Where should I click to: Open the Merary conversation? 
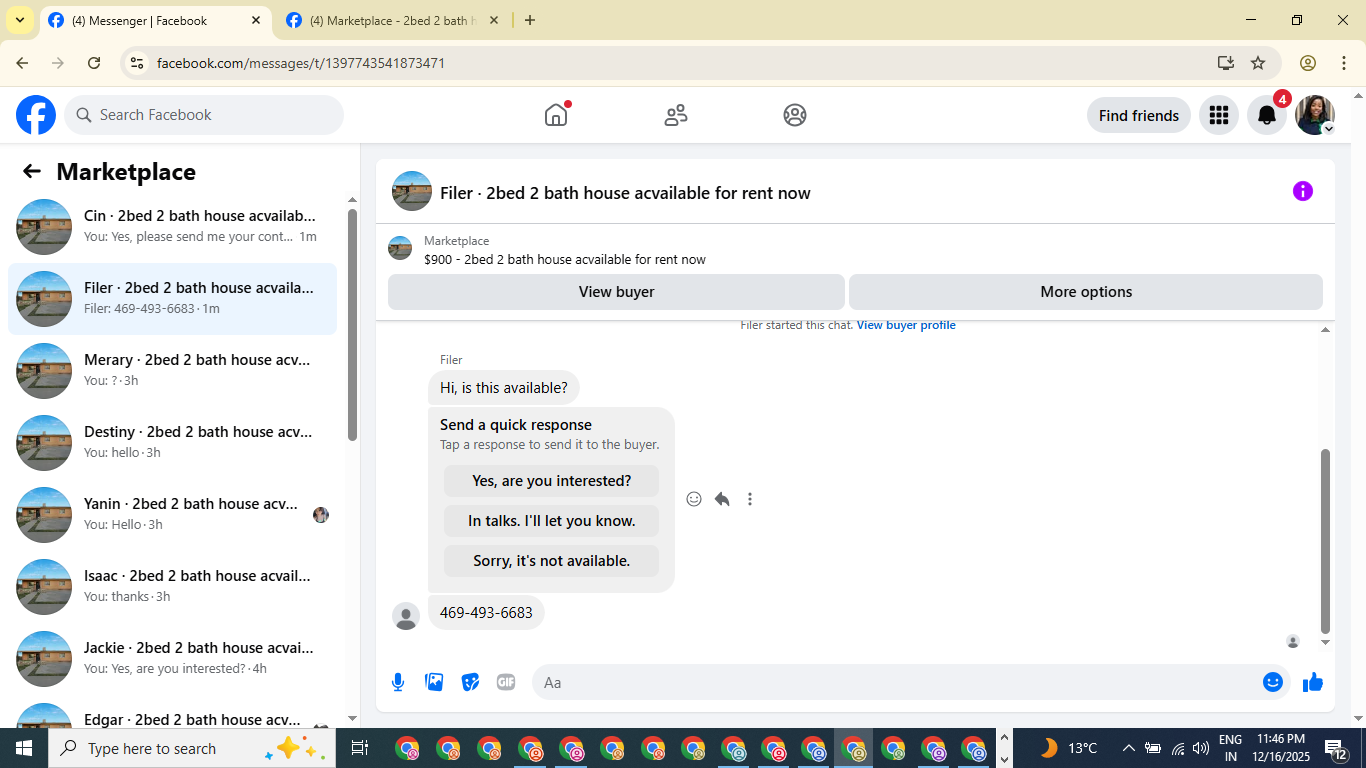click(x=172, y=371)
